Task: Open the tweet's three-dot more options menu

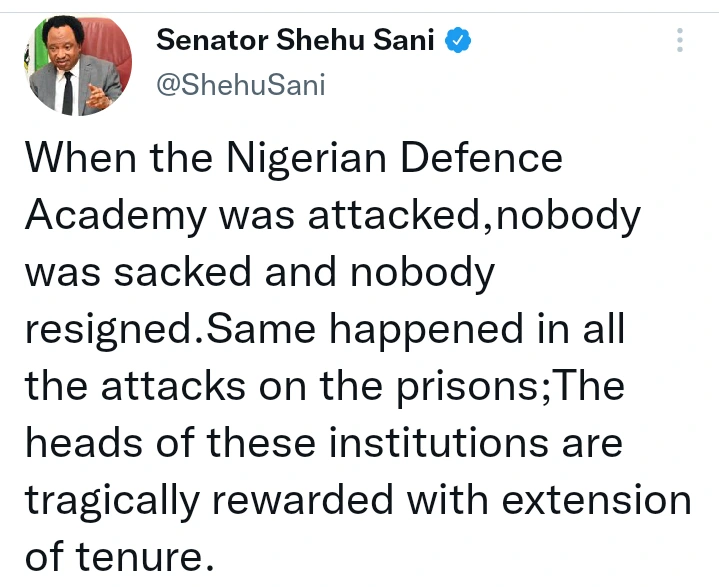Action: [681, 41]
